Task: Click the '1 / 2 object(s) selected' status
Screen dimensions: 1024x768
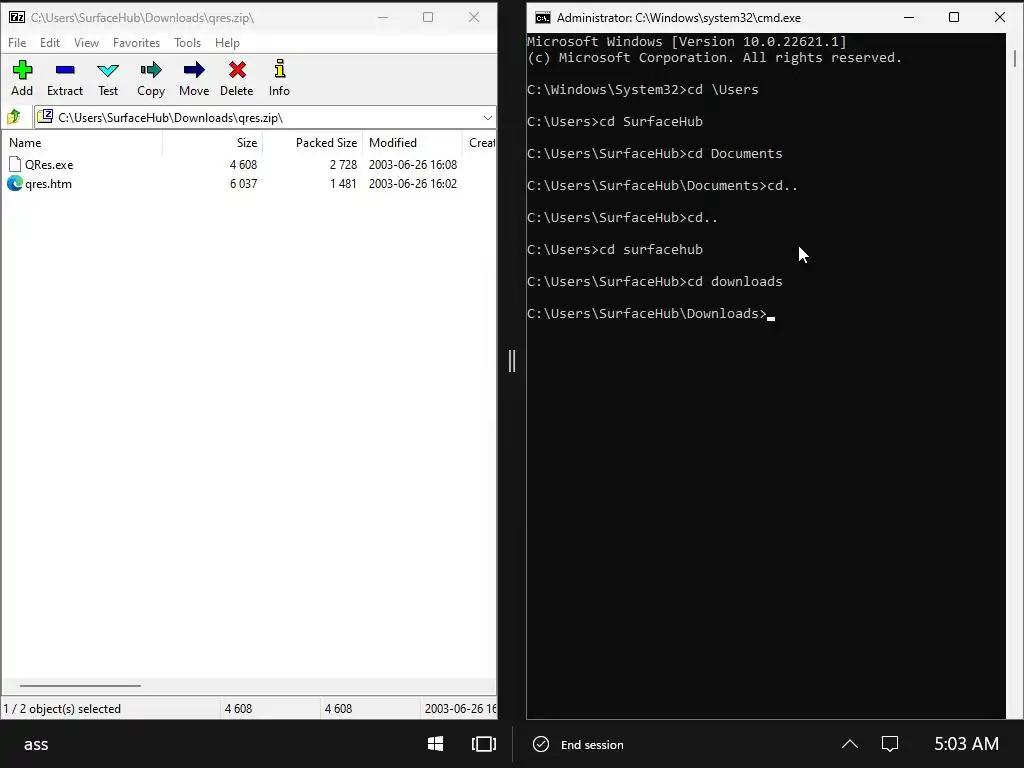Action: point(62,709)
